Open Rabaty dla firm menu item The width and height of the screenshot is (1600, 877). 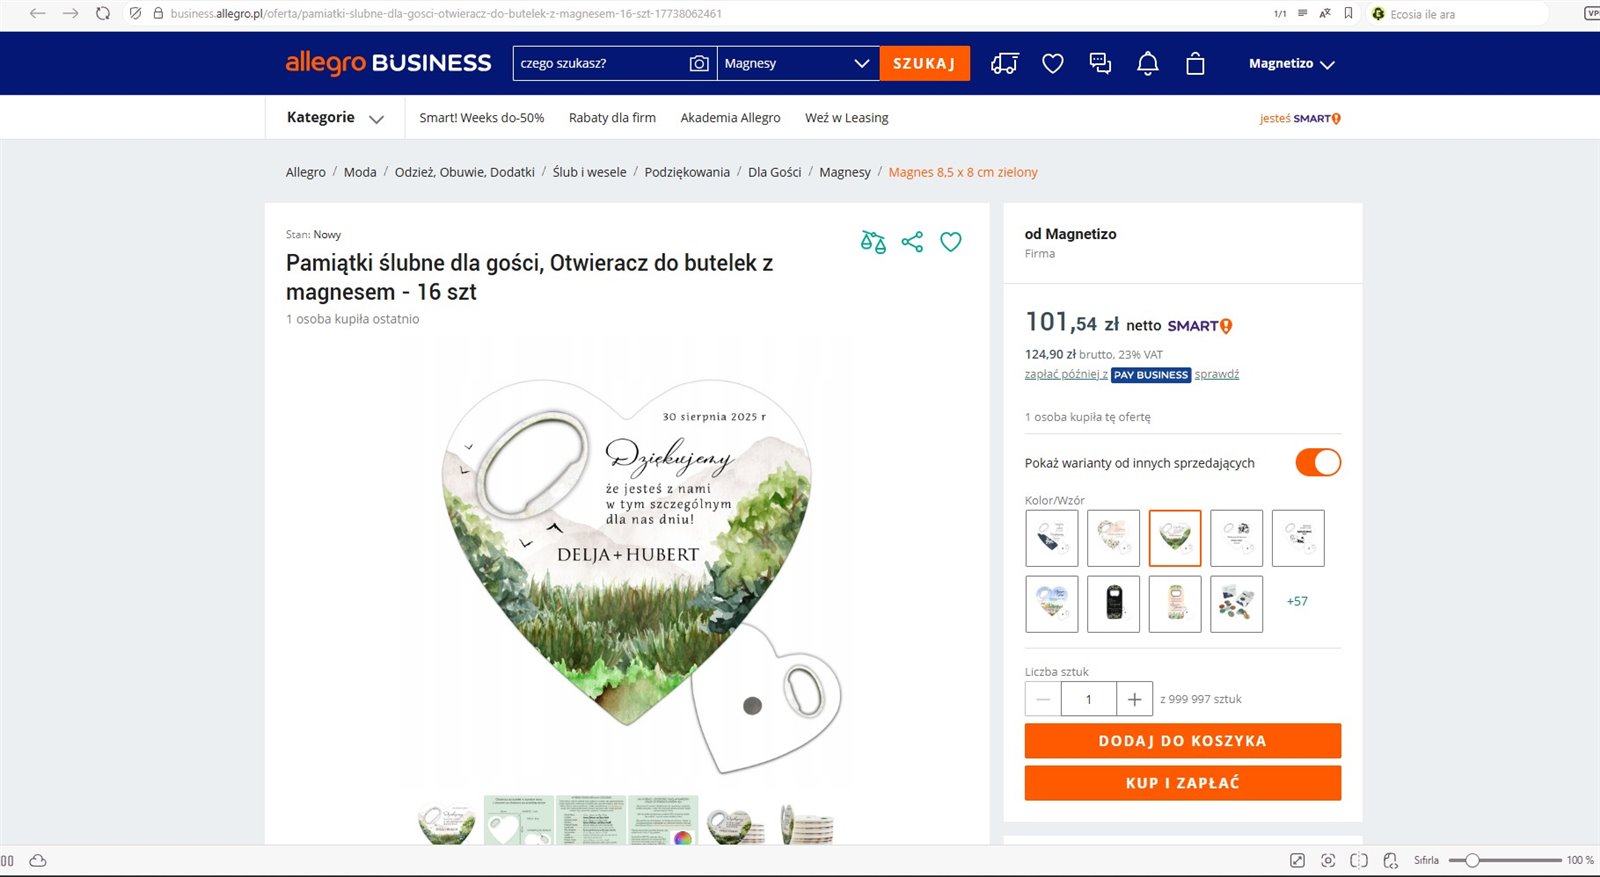tap(612, 118)
